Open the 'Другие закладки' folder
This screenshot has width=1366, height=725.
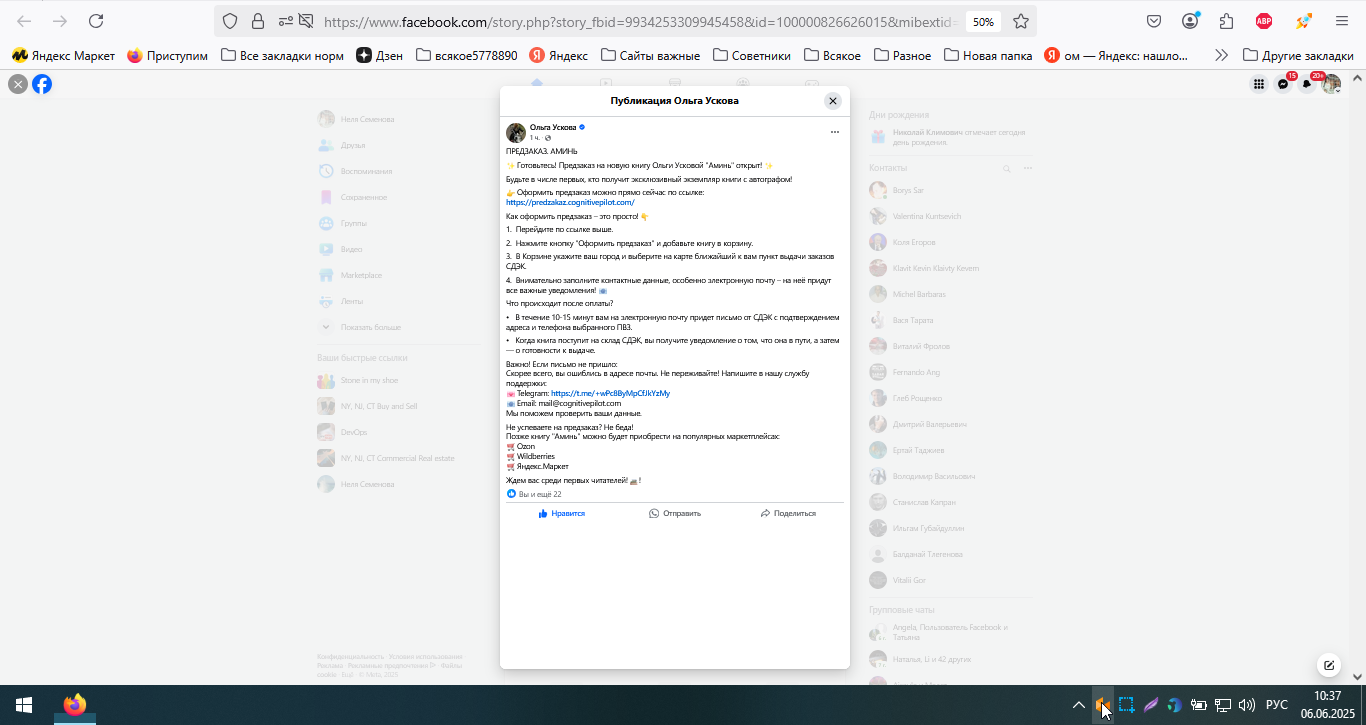point(1298,56)
